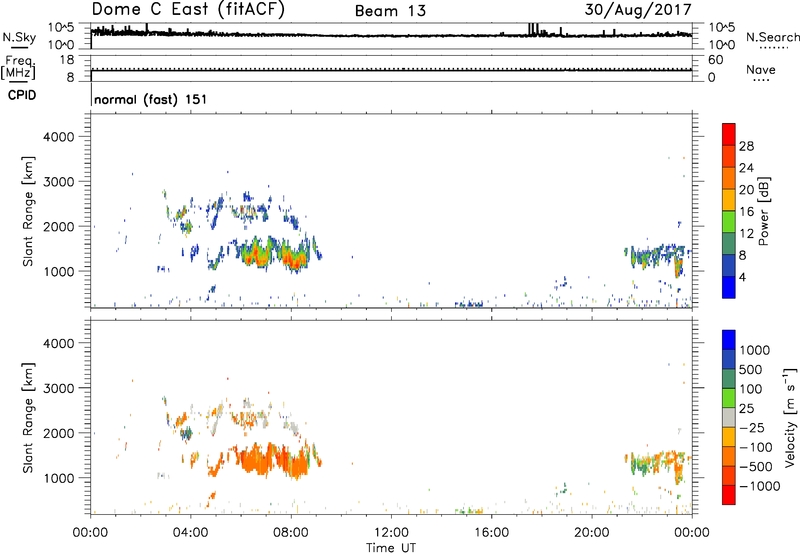Click the '500' velocity colorbar label
The width and height of the screenshot is (800, 554).
tap(751, 370)
